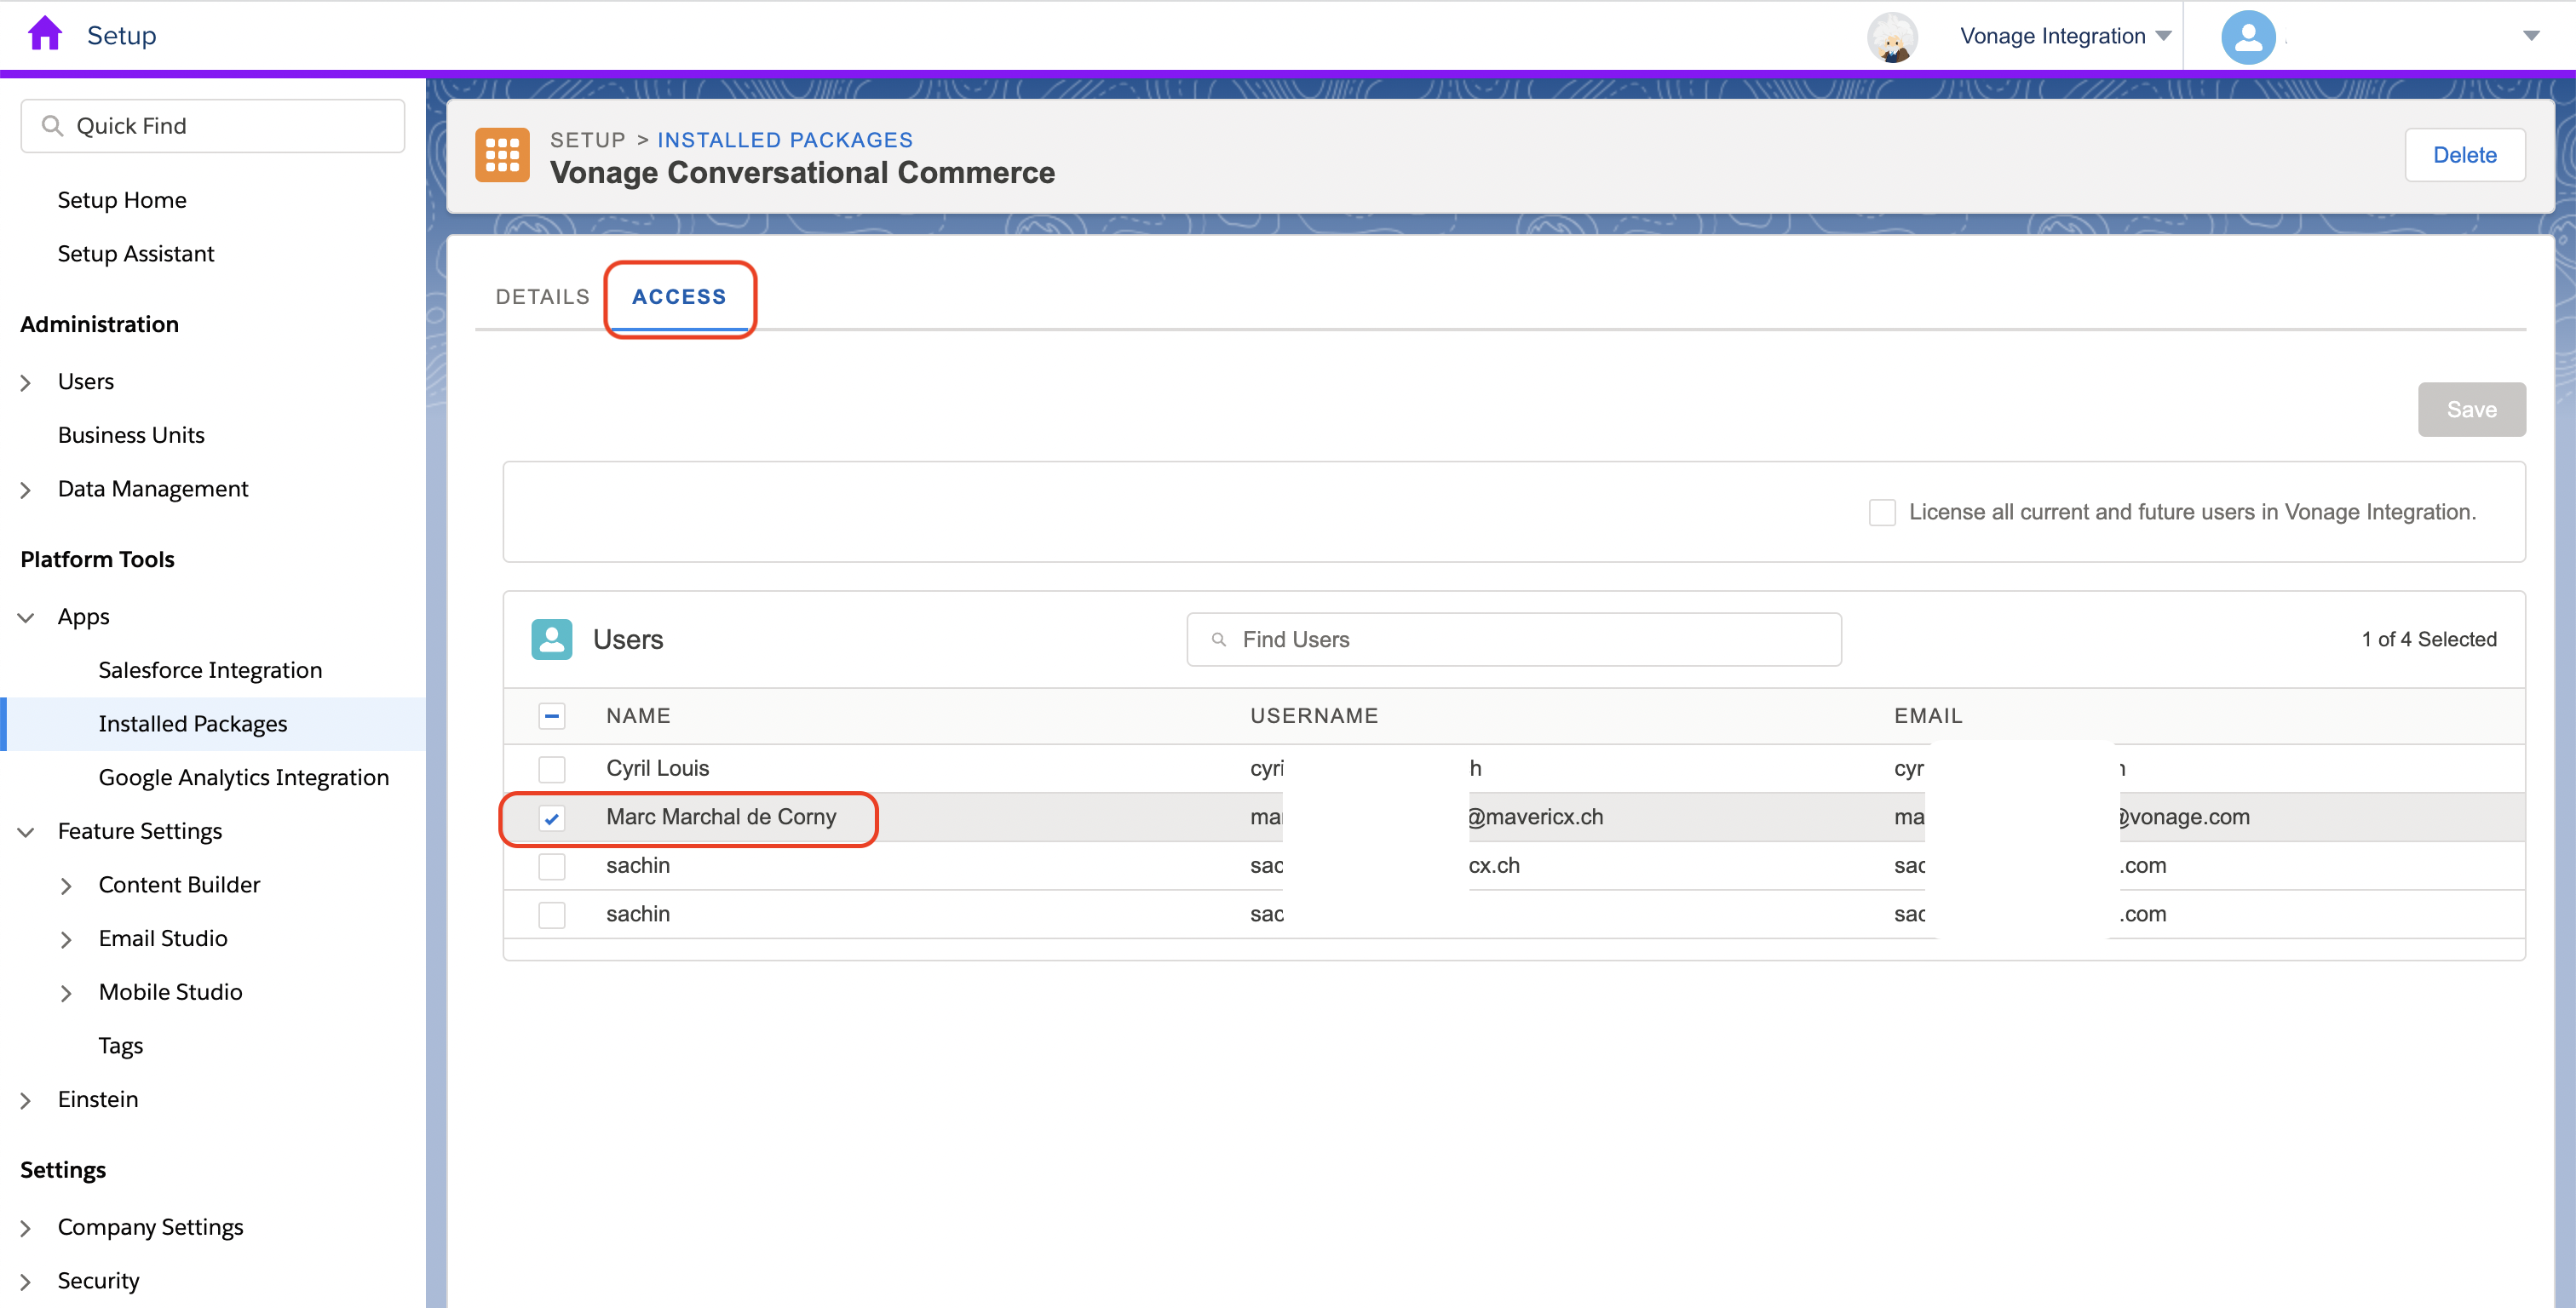Image resolution: width=2576 pixels, height=1308 pixels.
Task: Select the Access tab
Action: click(x=679, y=297)
